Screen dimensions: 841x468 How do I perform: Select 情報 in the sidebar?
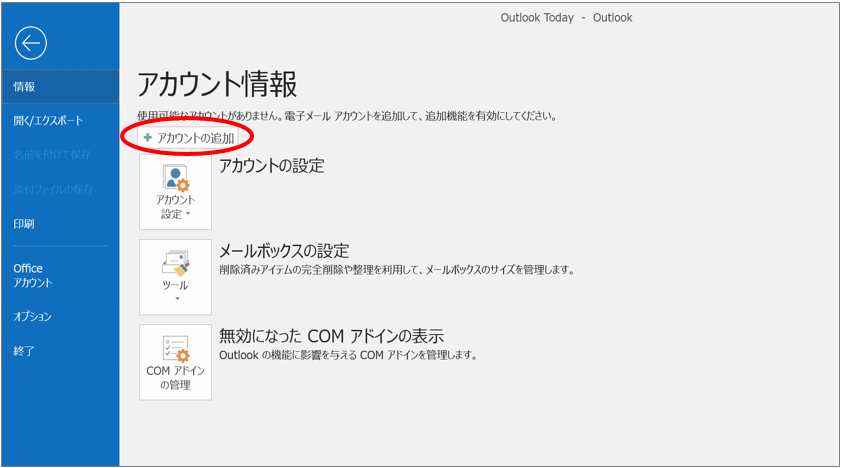coord(60,86)
